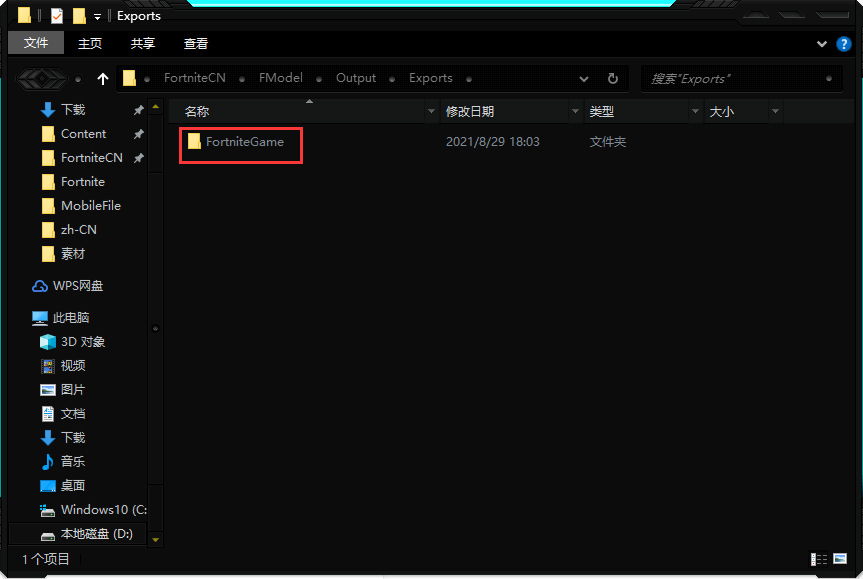This screenshot has width=863, height=579.
Task: Sort by the 修改日期 column header
Action: tap(504, 112)
